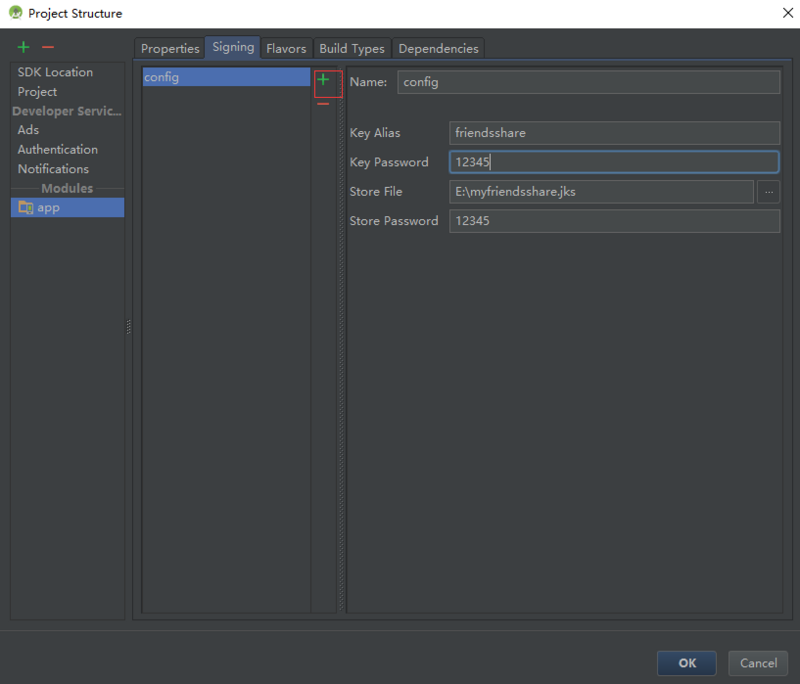Click the Name field containing config

[x=589, y=82]
